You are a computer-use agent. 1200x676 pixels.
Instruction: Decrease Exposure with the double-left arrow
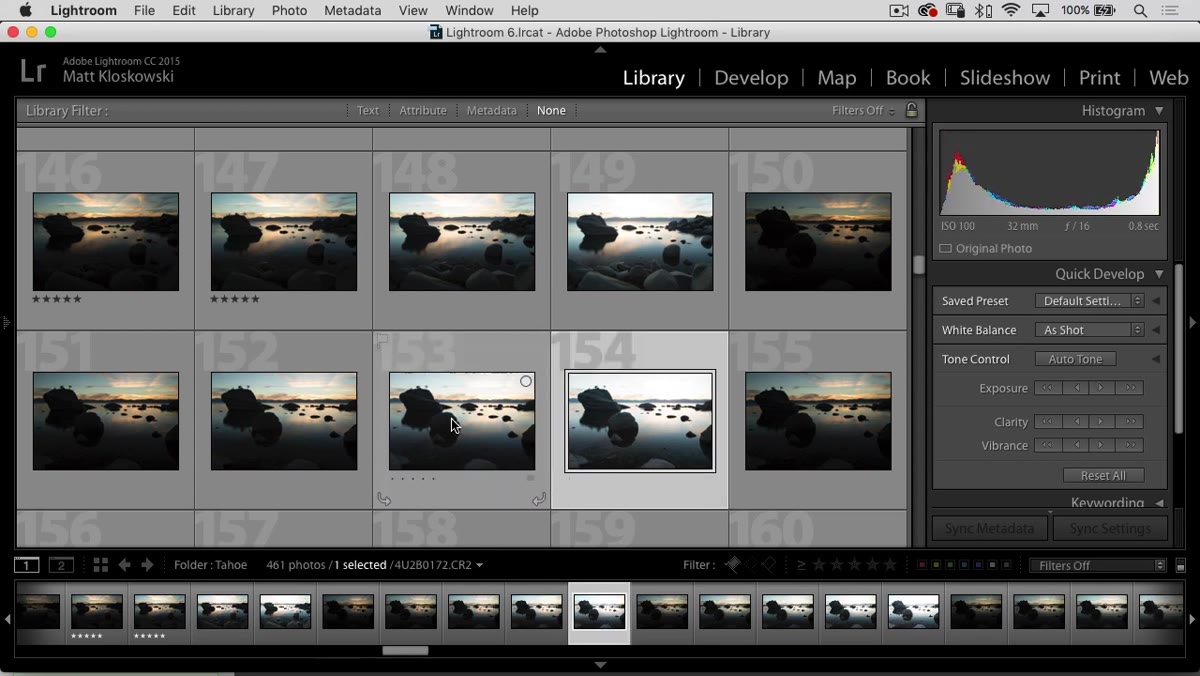[x=1048, y=388]
